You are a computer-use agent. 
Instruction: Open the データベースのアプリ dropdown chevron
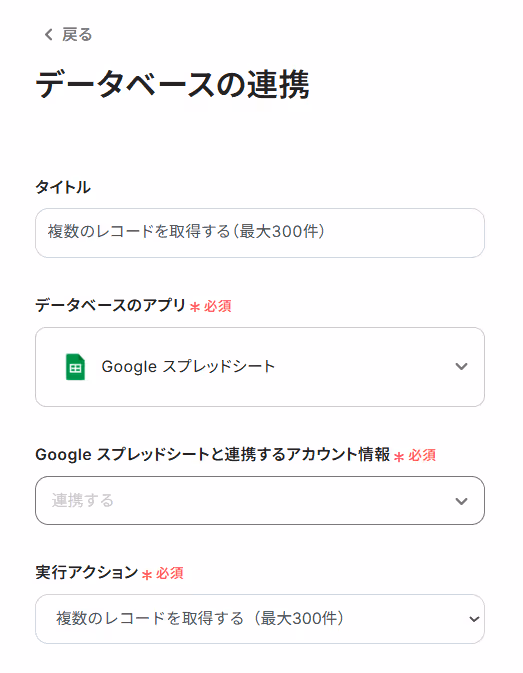[461, 367]
